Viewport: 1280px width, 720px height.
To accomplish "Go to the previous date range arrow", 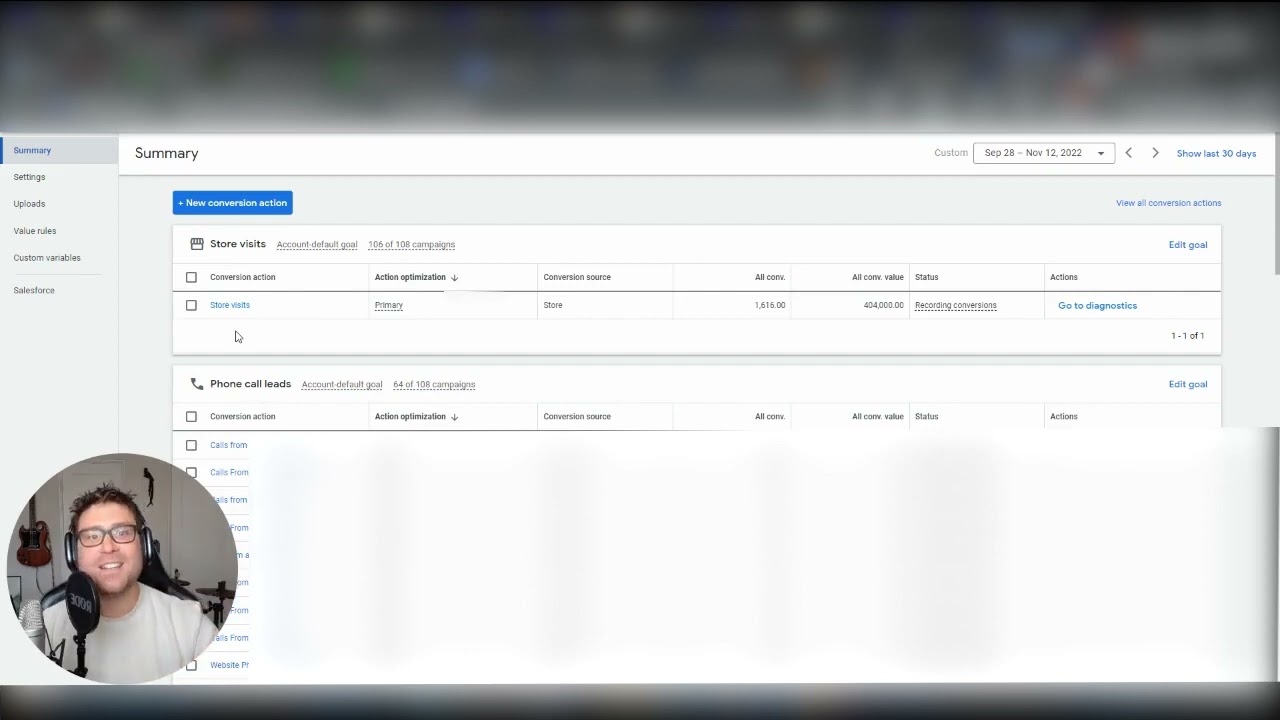I will pyautogui.click(x=1128, y=153).
